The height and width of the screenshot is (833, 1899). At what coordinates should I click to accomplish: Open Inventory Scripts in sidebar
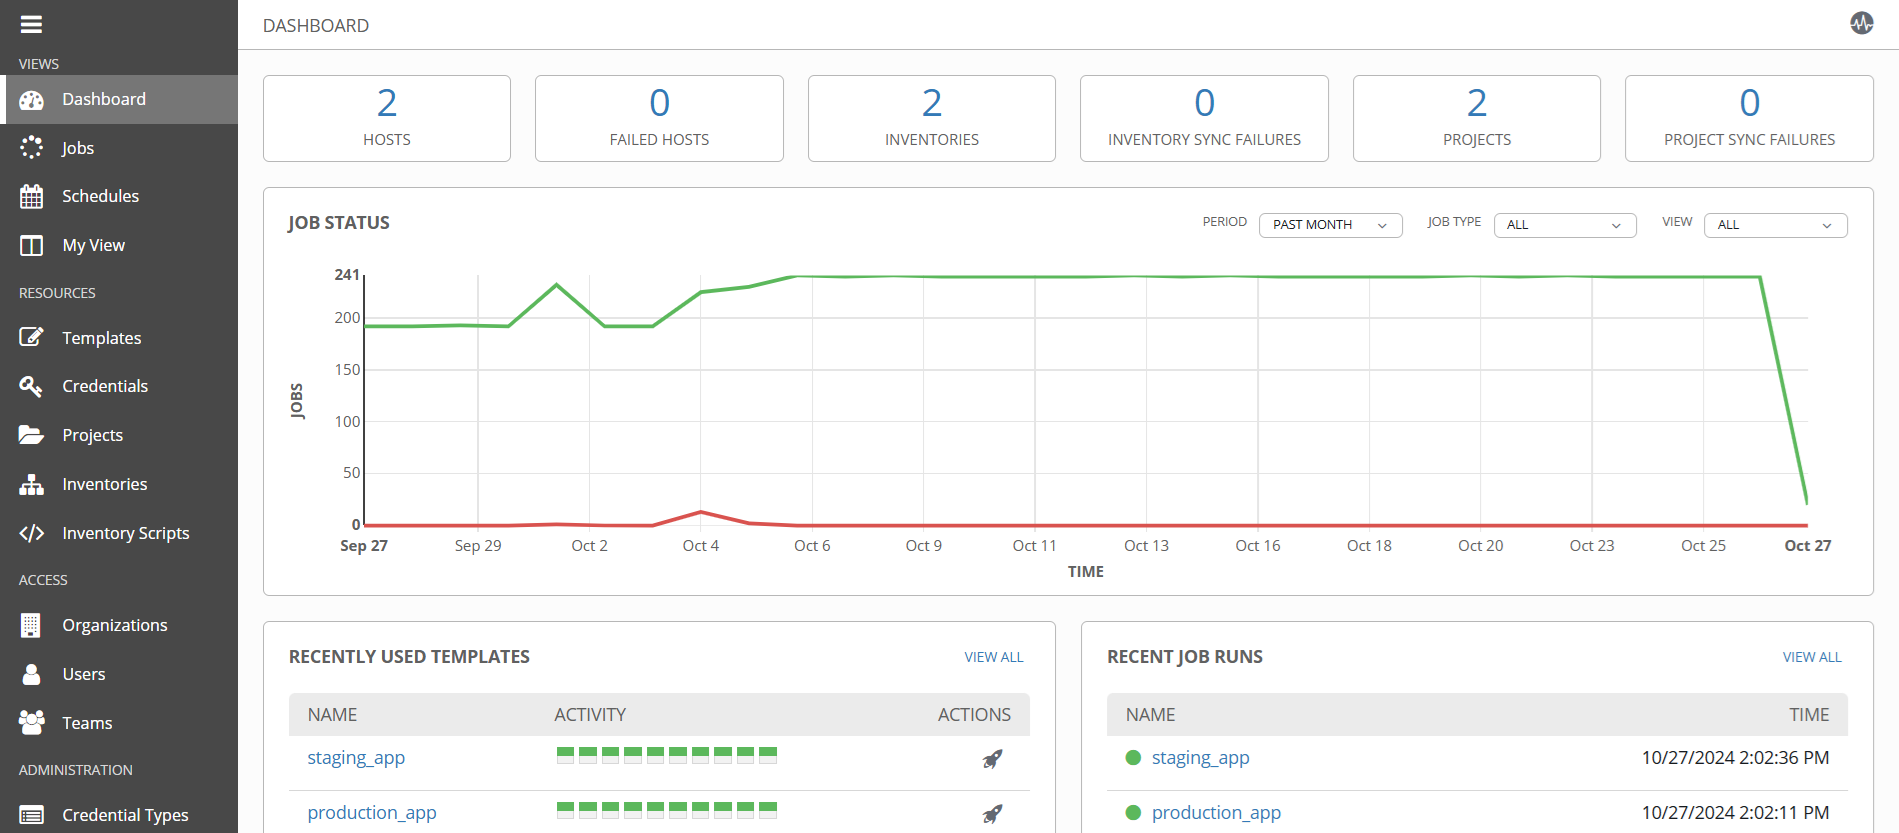pos(119,533)
